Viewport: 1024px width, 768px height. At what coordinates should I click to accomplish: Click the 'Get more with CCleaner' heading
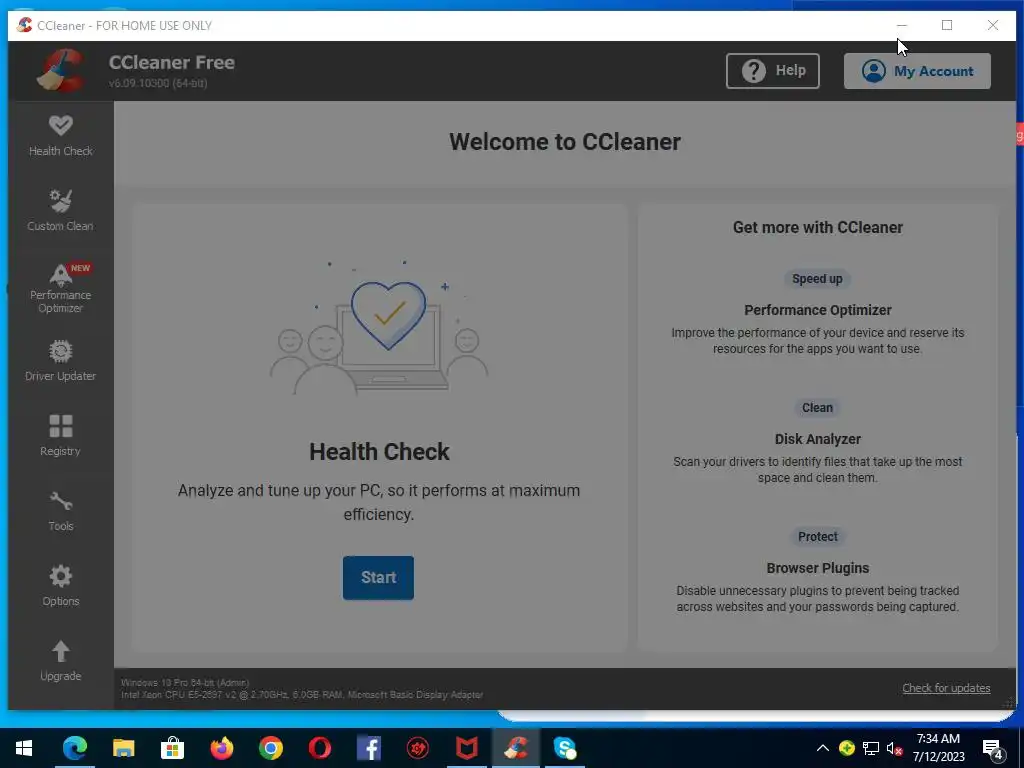818,227
